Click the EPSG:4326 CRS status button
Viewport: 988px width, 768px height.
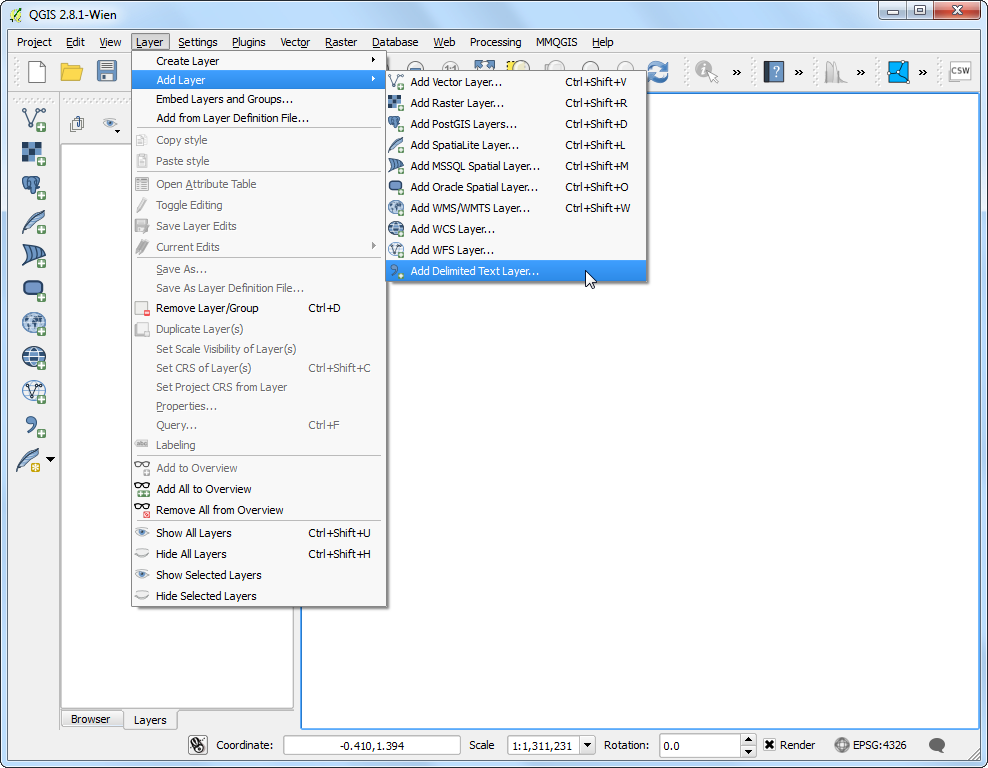coord(870,745)
